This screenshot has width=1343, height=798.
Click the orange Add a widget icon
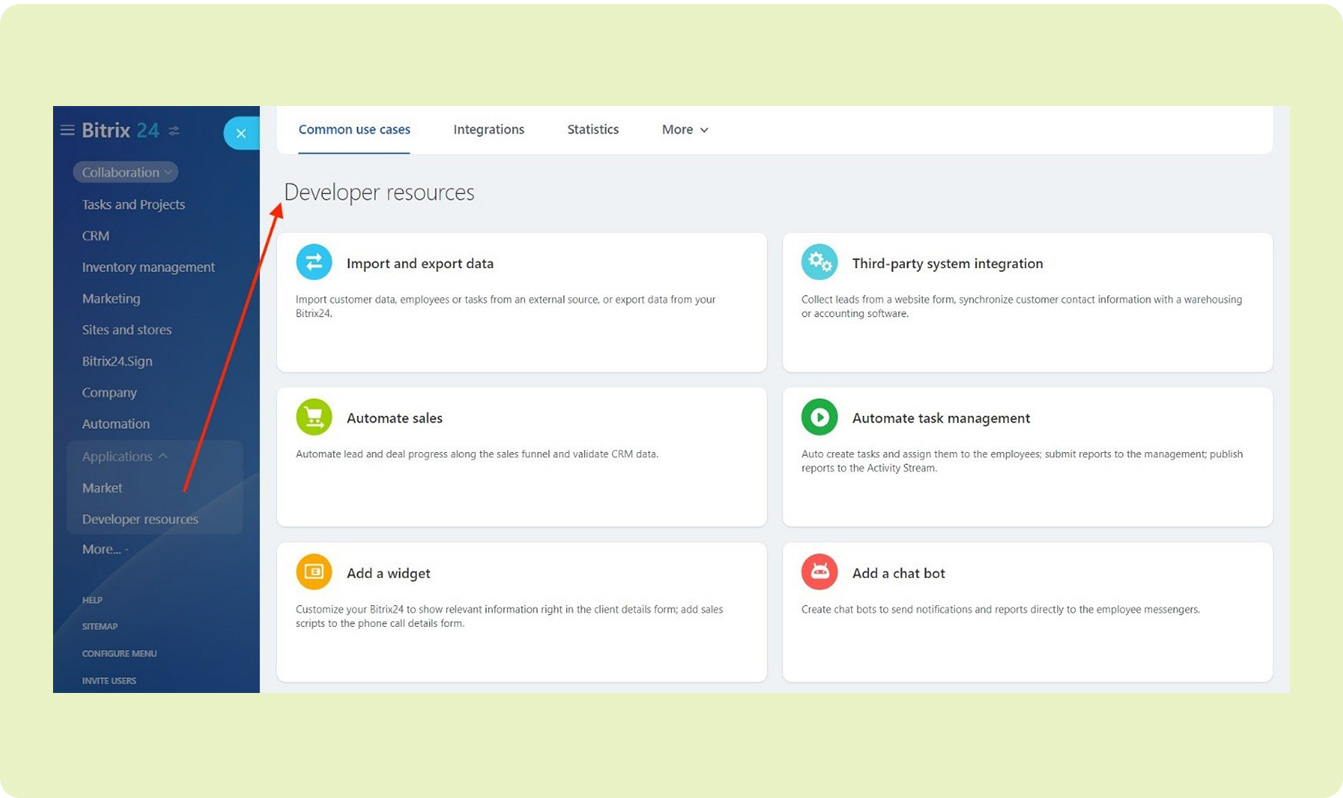click(314, 572)
